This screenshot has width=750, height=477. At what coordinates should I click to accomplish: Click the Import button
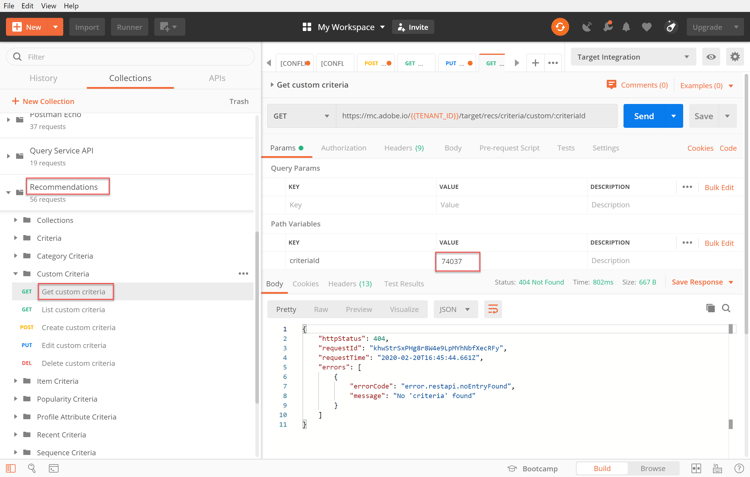87,27
